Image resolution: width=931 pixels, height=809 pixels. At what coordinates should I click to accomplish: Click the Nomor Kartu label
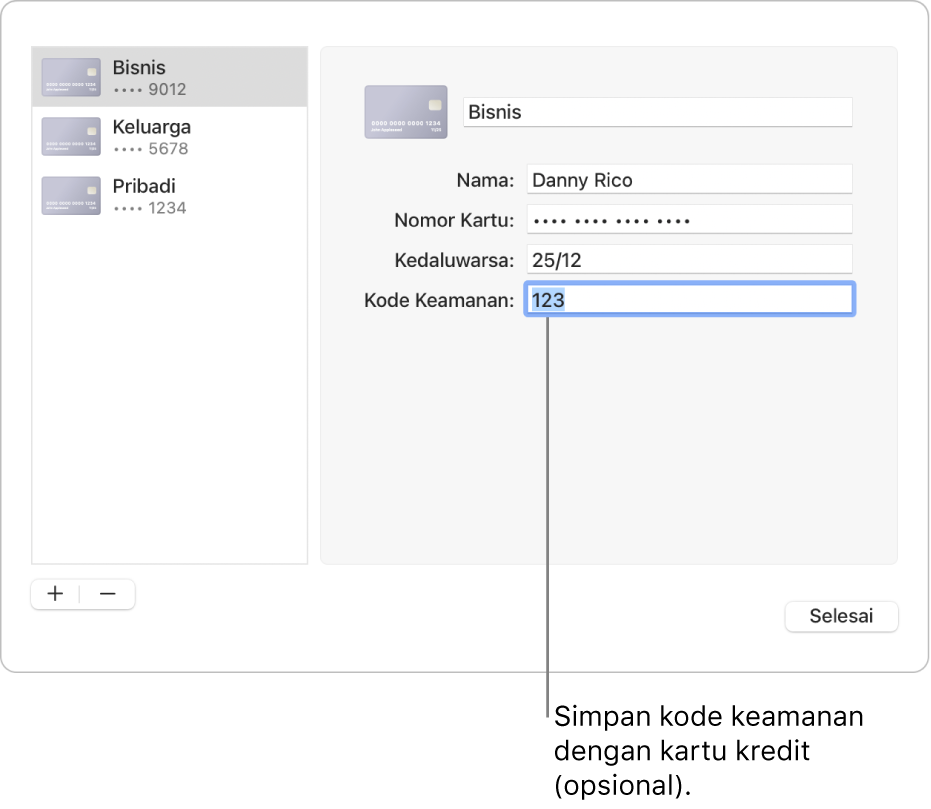(x=454, y=220)
